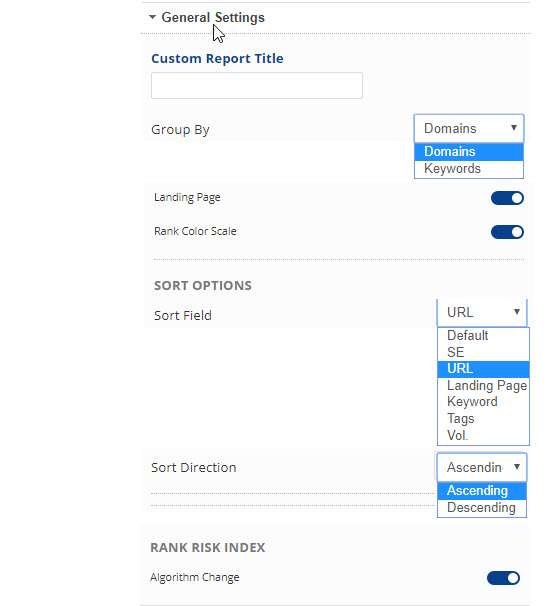This screenshot has height=606, width=547.
Task: Select Descending sort direction option
Action: click(x=482, y=508)
